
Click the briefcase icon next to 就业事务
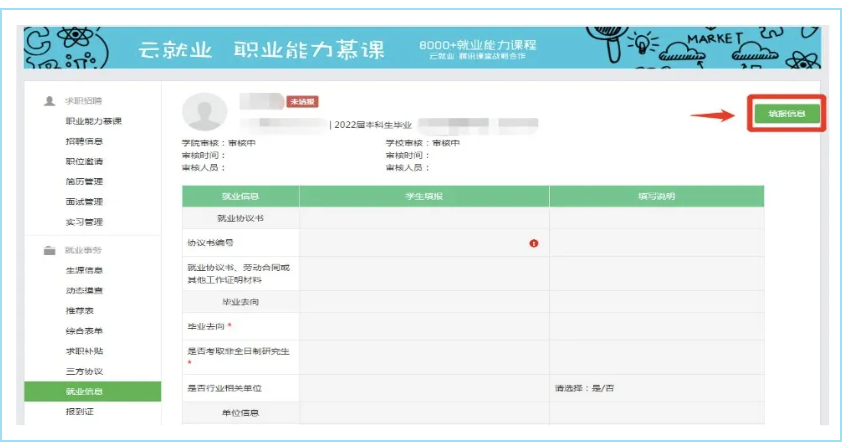coord(49,250)
